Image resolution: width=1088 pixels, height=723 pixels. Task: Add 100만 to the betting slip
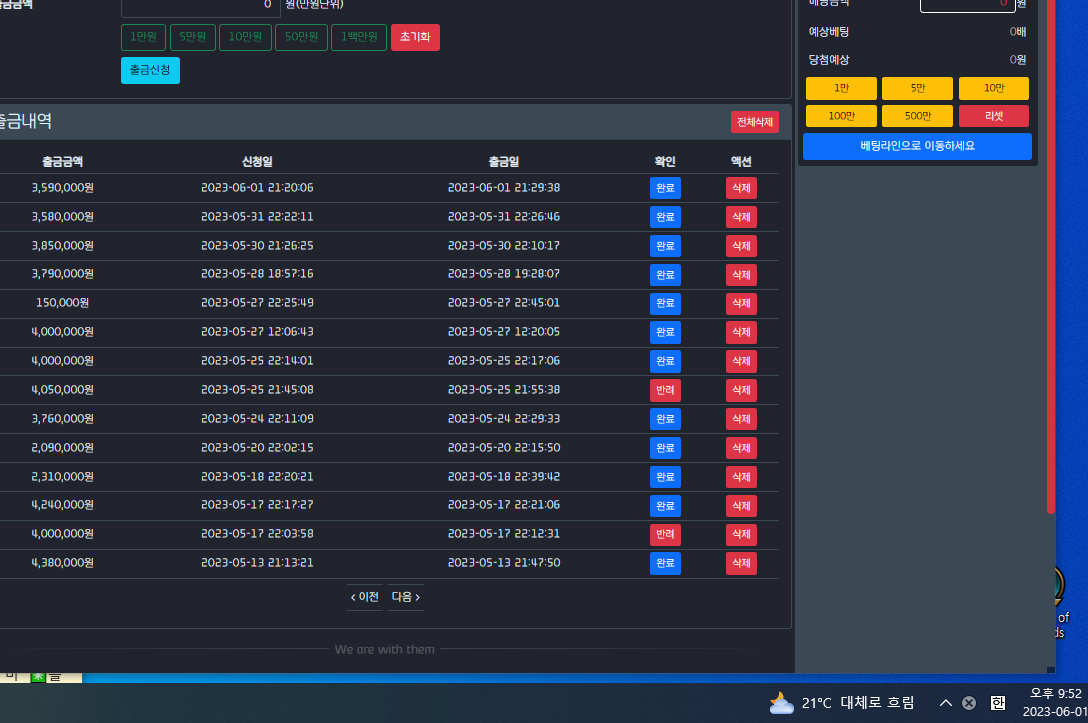click(842, 116)
